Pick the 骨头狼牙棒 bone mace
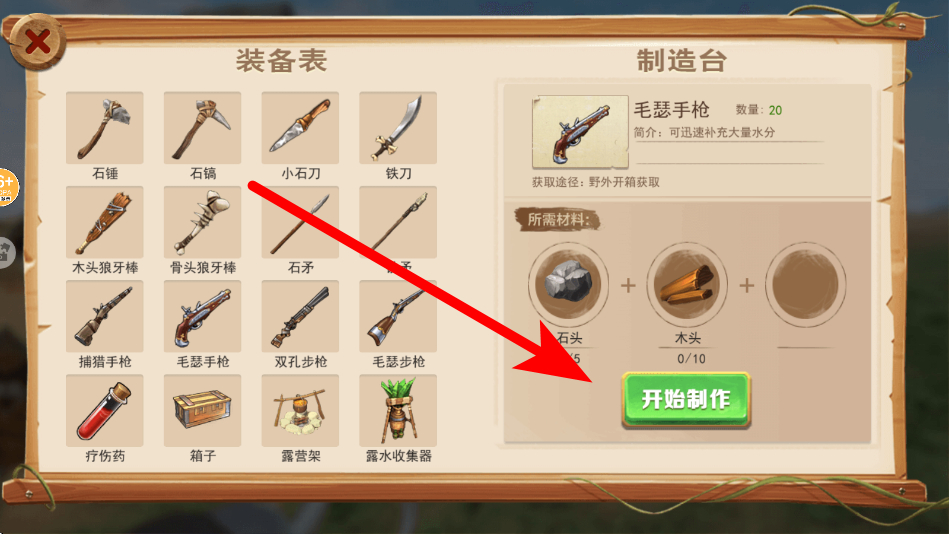 202,222
